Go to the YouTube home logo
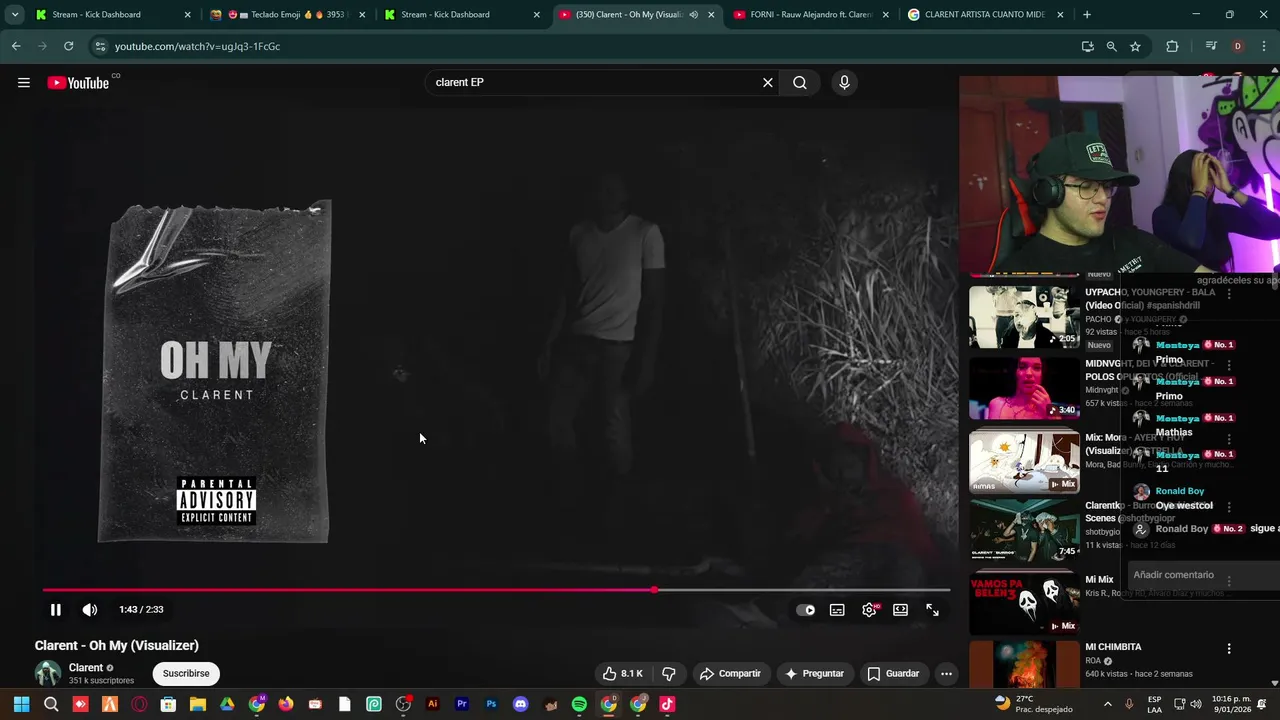This screenshot has height=720, width=1280. coord(79,83)
